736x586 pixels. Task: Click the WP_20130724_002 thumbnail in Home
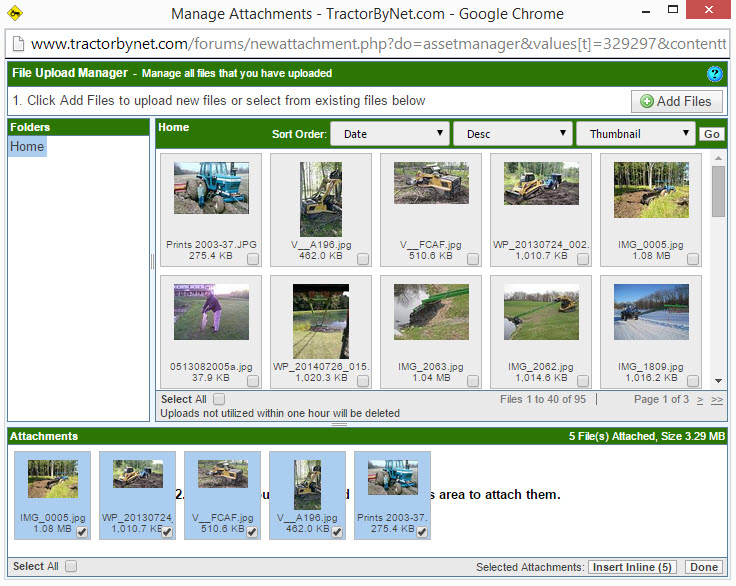(x=541, y=184)
